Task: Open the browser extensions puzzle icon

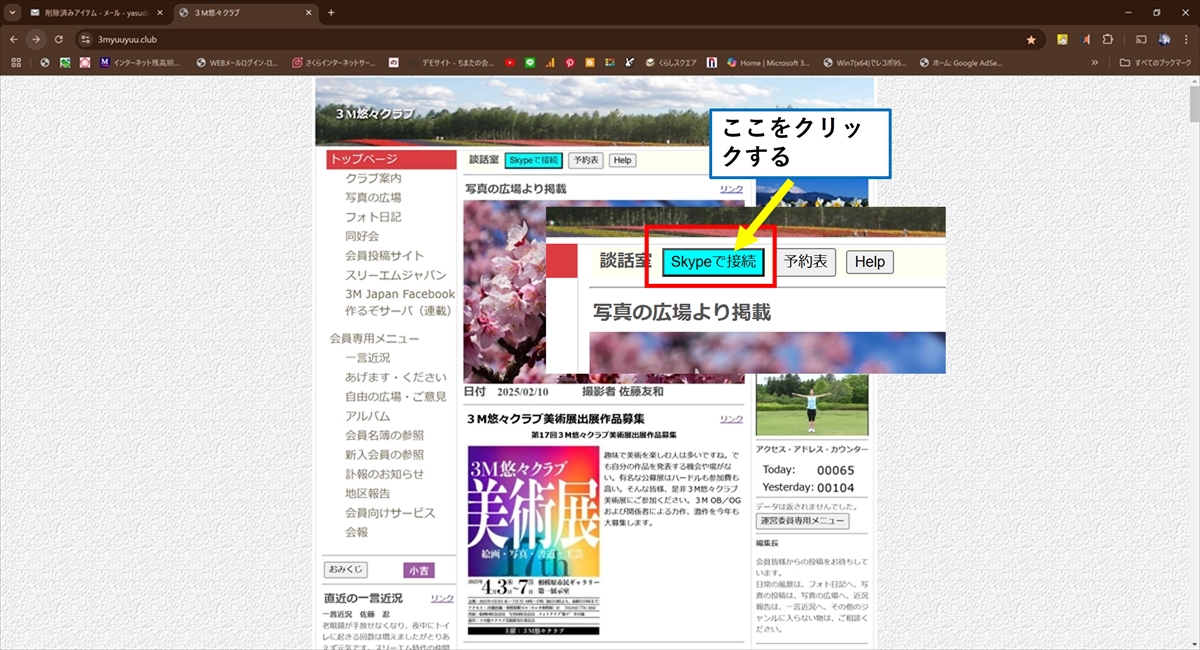Action: tap(1108, 39)
